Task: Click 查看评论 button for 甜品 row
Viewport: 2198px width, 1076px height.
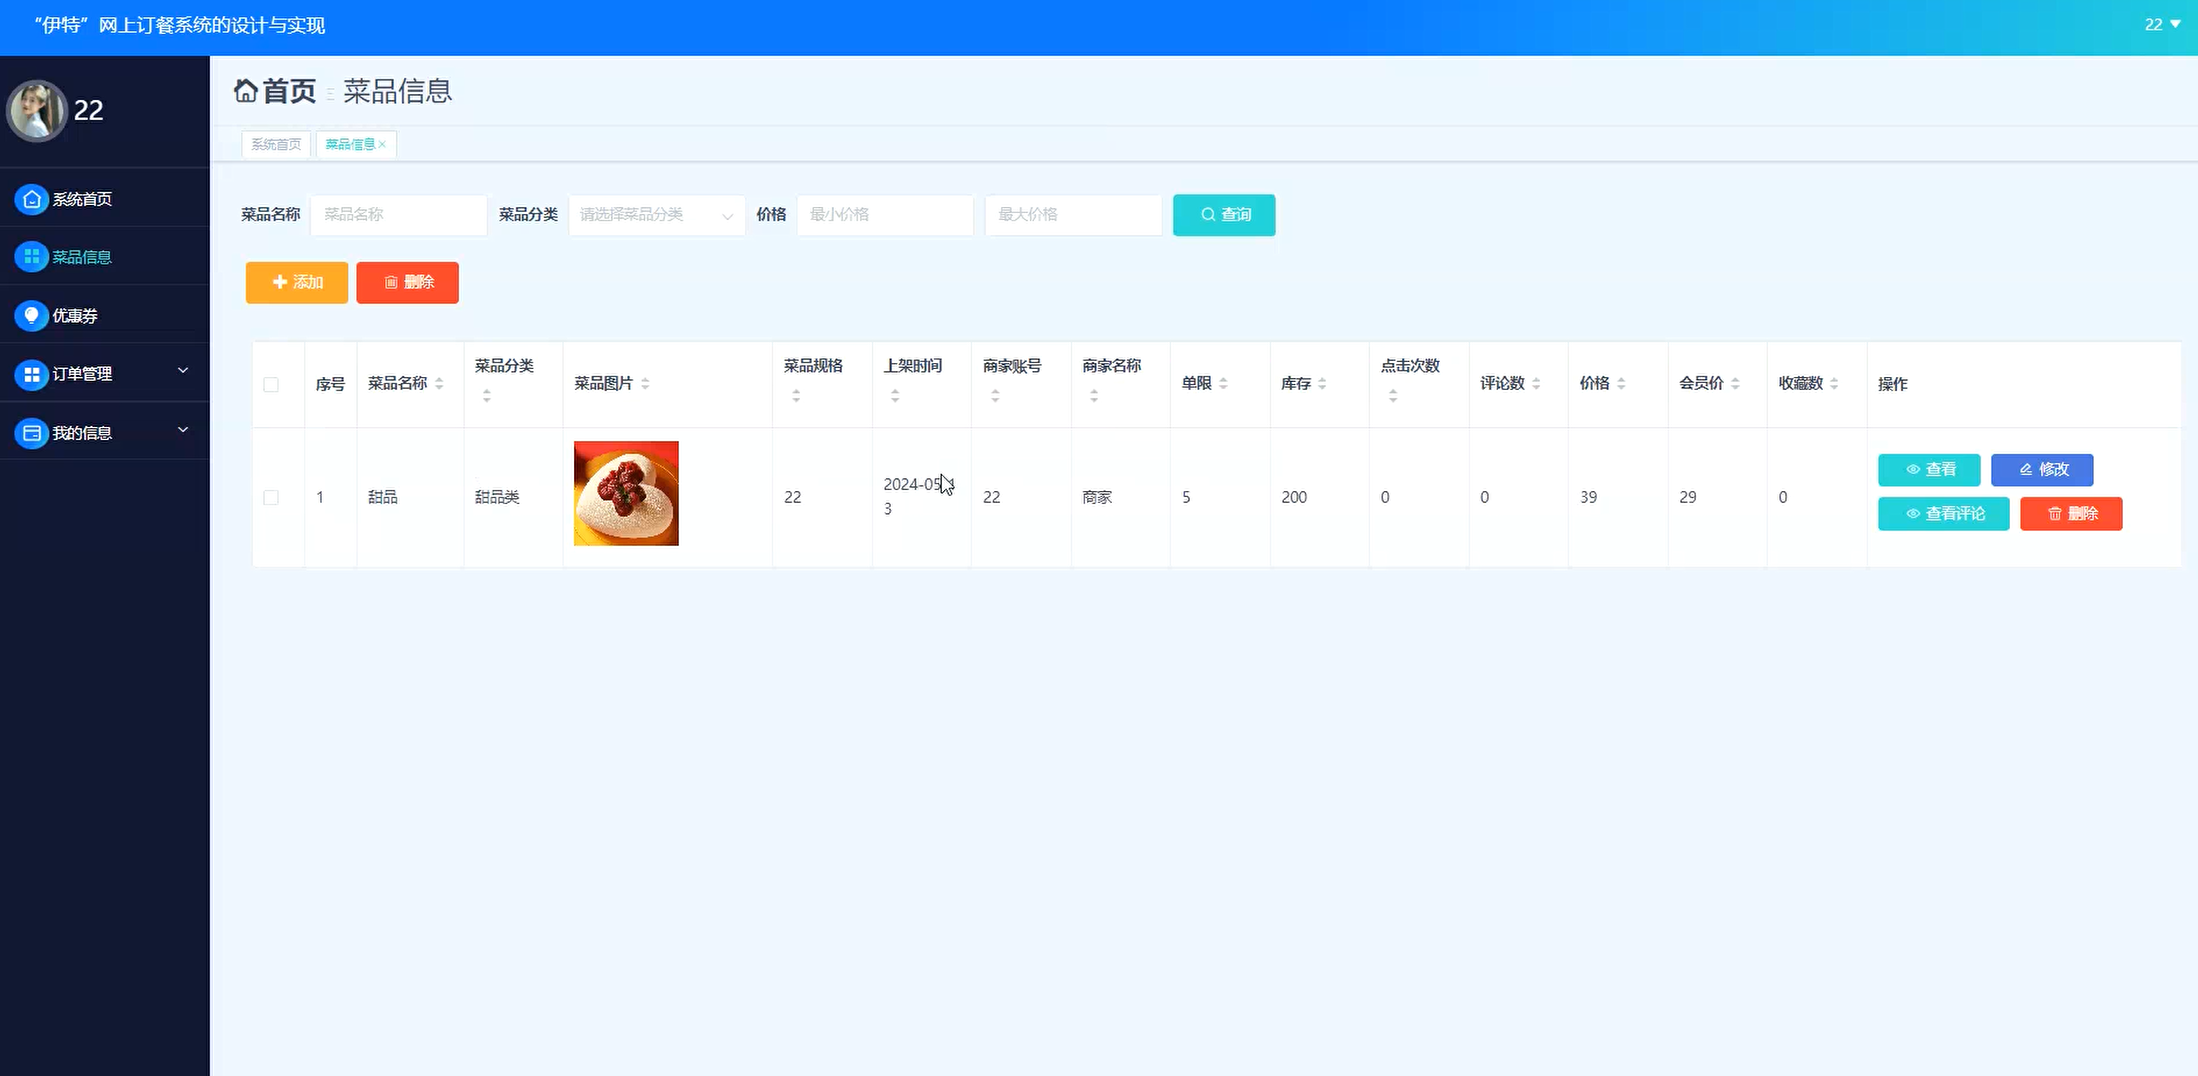Action: (x=1944, y=514)
